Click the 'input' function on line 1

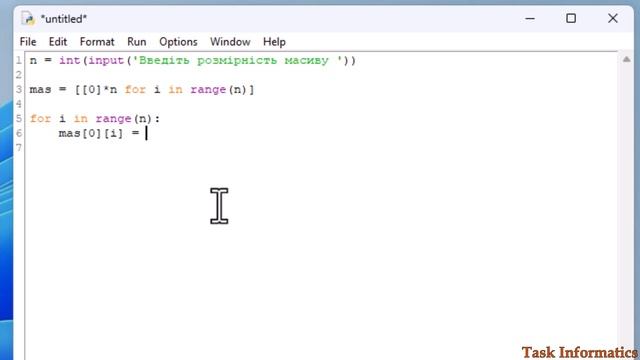(106, 60)
